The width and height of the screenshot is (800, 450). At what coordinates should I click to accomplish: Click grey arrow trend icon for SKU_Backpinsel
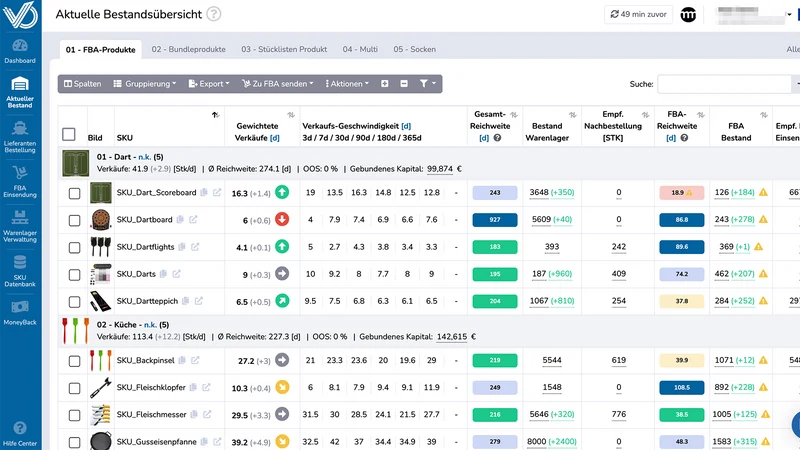pos(282,360)
